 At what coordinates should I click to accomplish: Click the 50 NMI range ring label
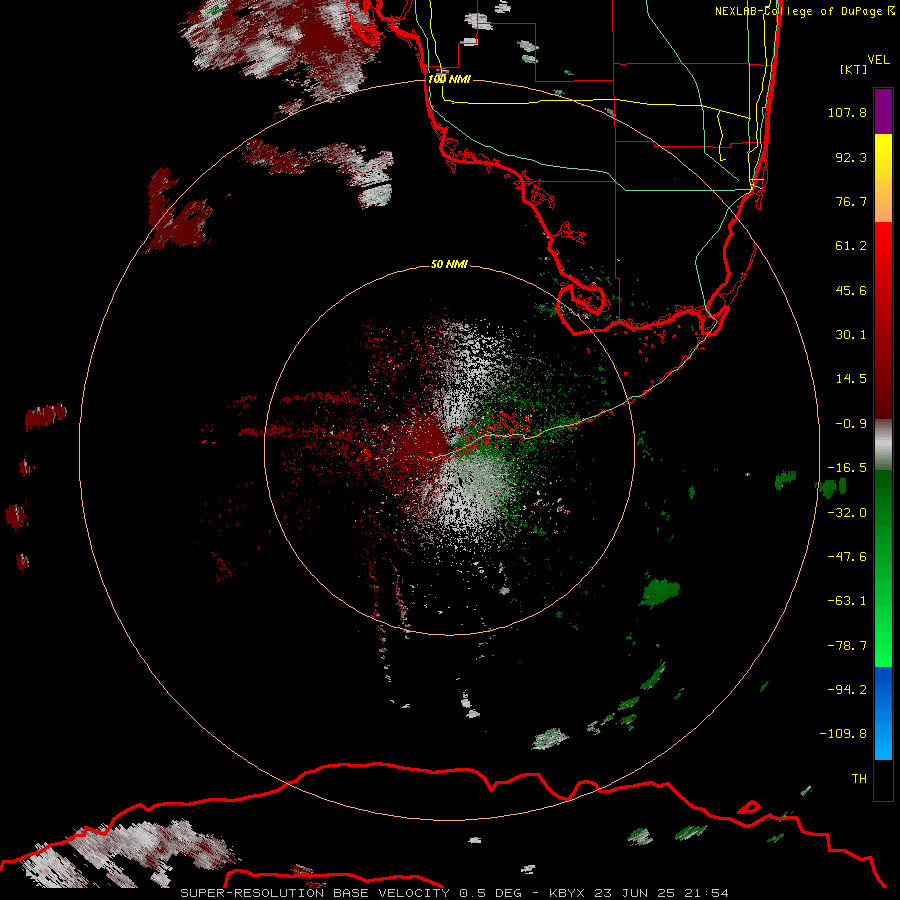(x=449, y=264)
